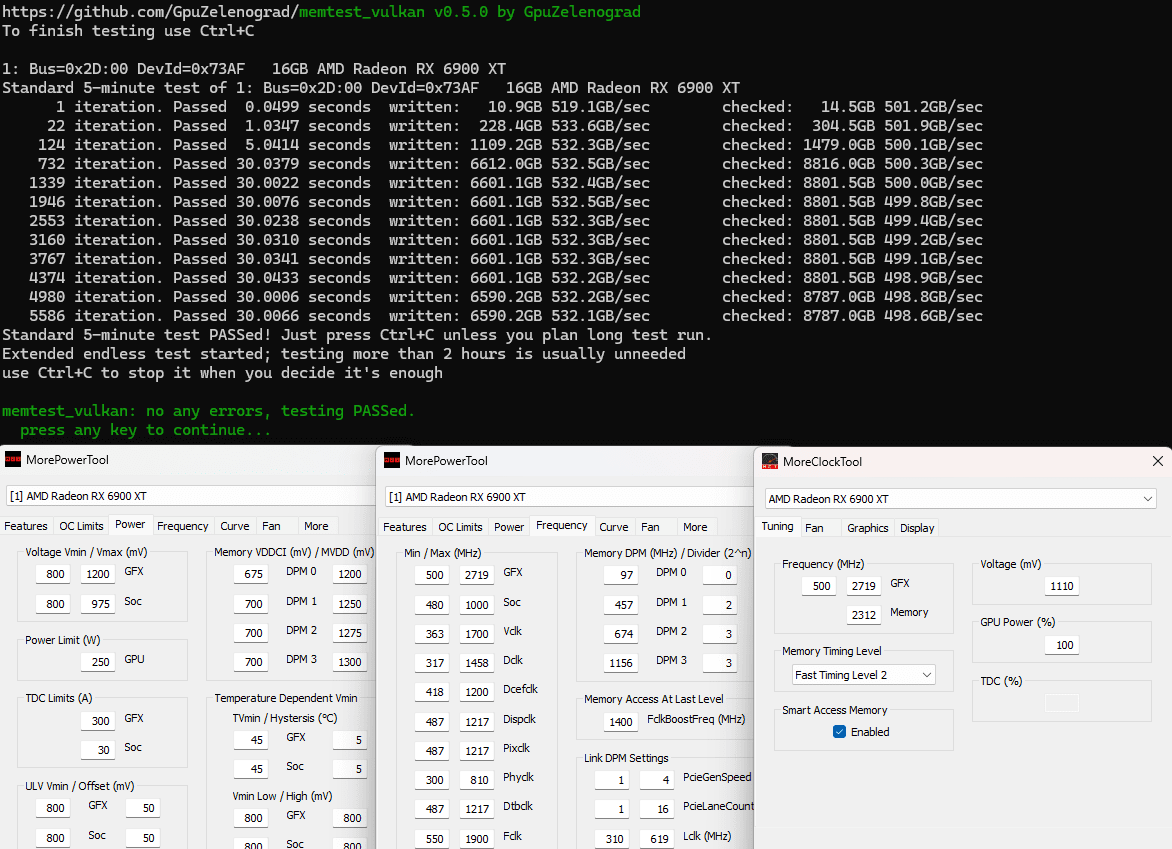Click the empty TDC percent field
Image resolution: width=1172 pixels, height=849 pixels.
[x=1061, y=703]
